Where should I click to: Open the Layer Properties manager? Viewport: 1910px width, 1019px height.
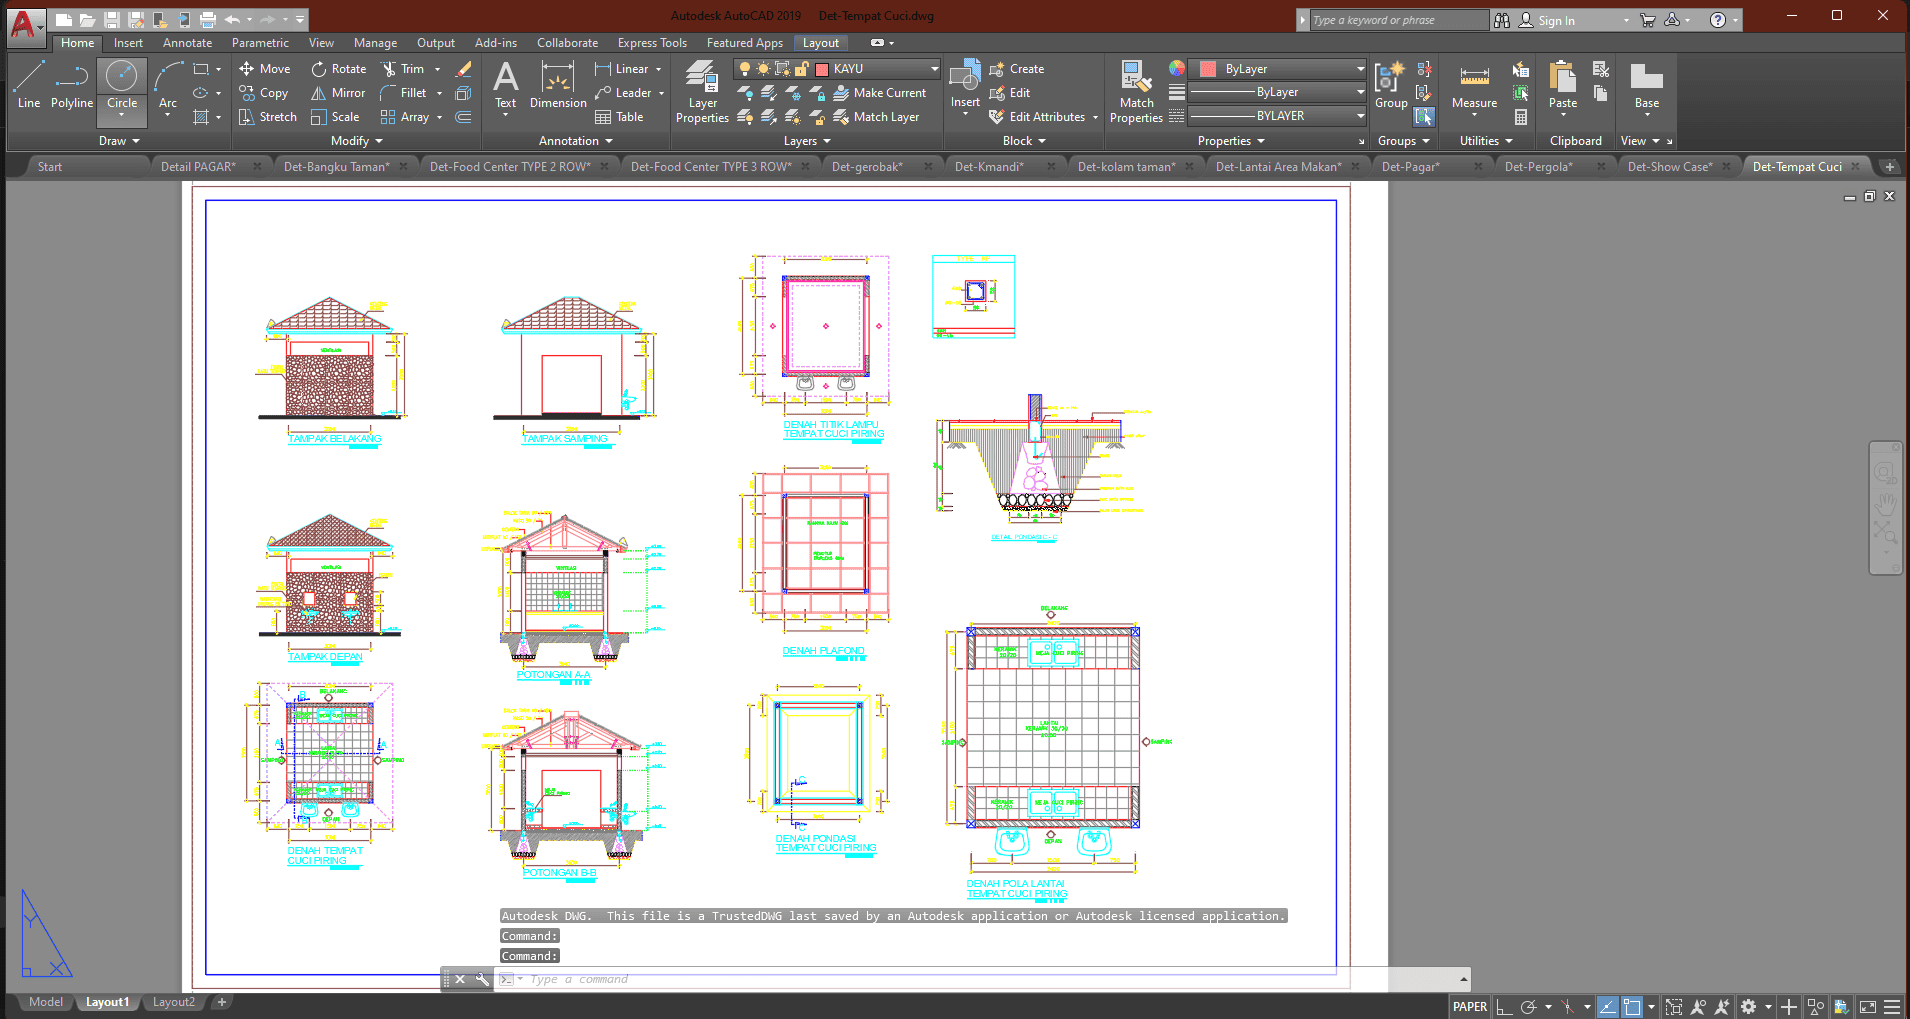point(702,92)
